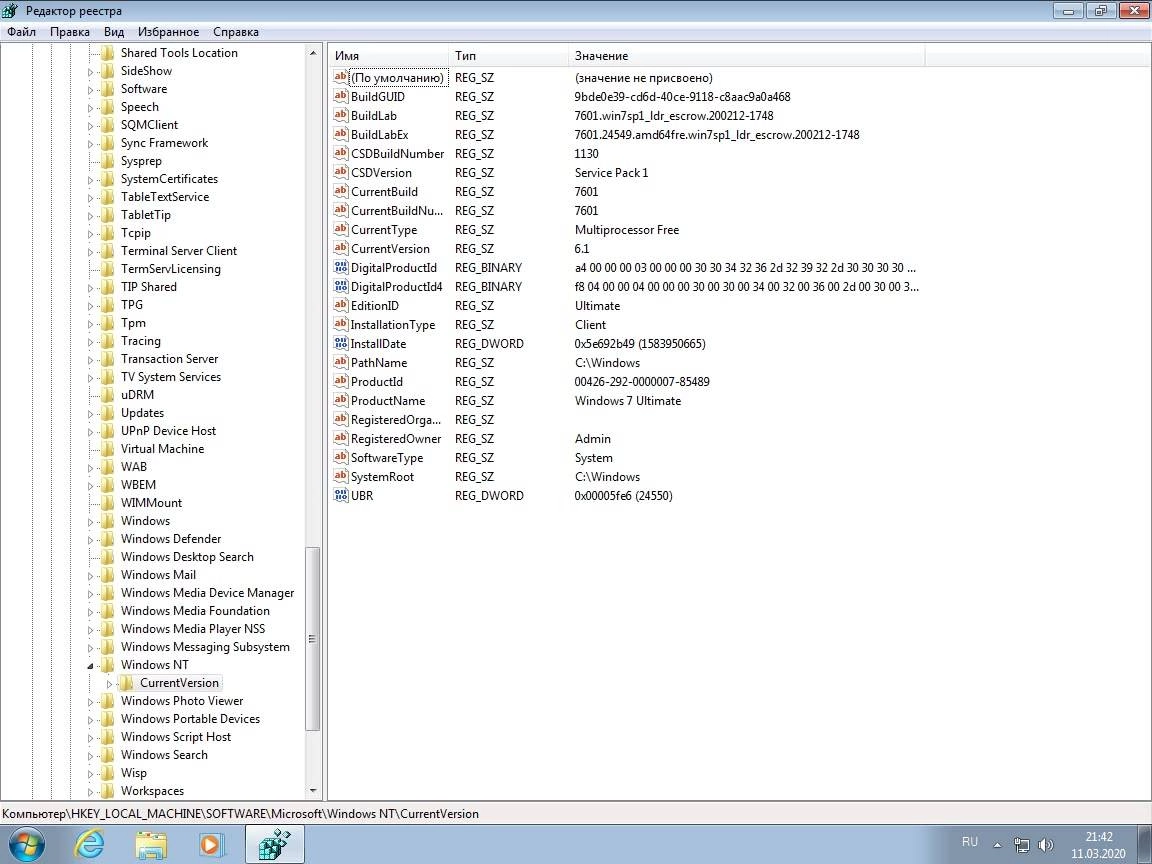Click the volume speaker tray icon

(1046, 845)
